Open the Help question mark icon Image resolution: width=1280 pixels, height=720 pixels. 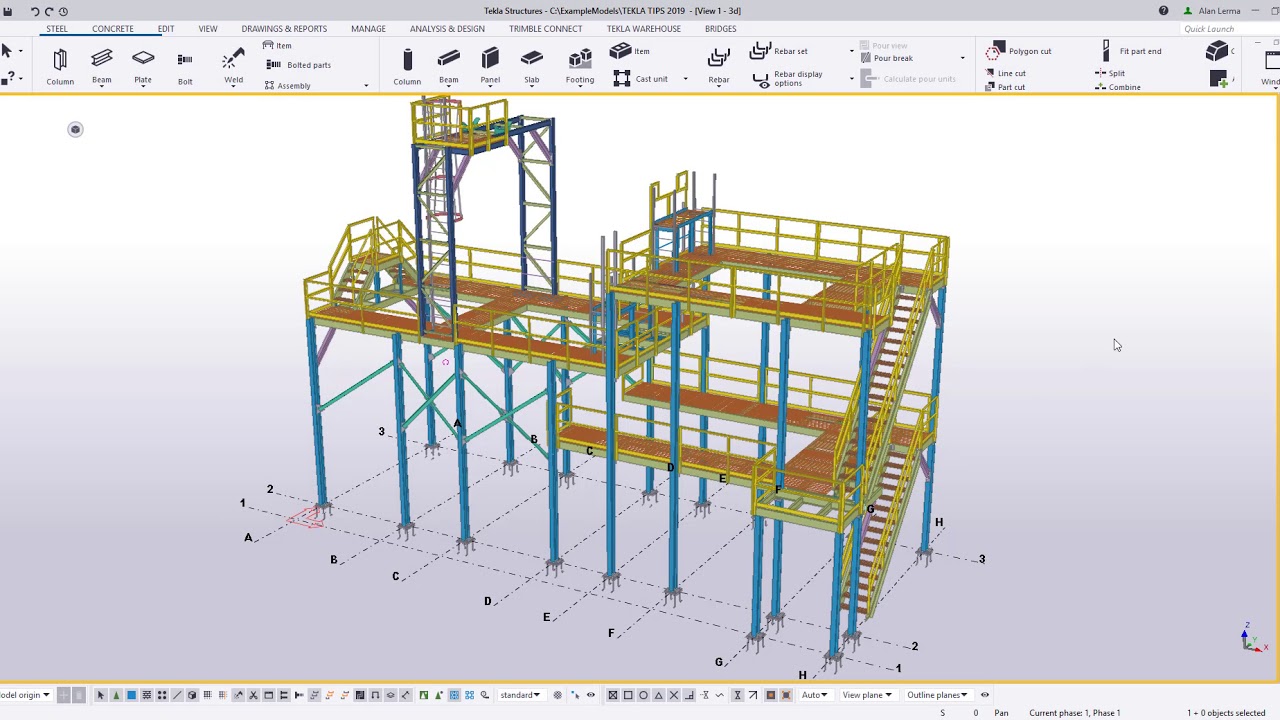tap(1163, 11)
